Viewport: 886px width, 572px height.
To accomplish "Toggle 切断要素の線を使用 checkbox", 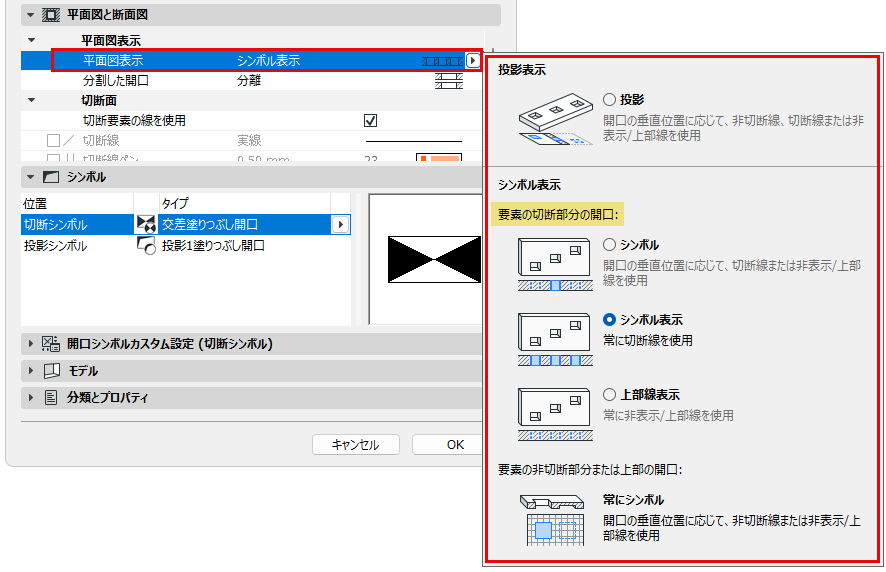I will (x=371, y=120).
